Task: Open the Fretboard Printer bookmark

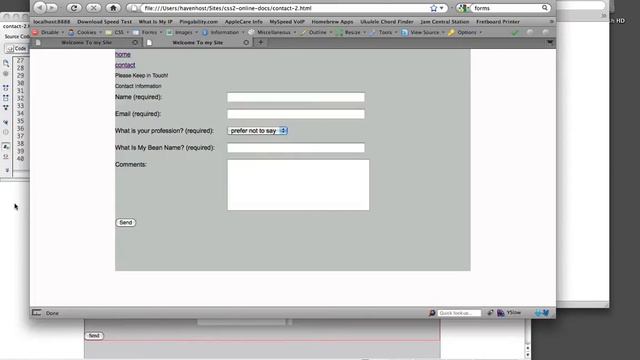Action: (498, 22)
